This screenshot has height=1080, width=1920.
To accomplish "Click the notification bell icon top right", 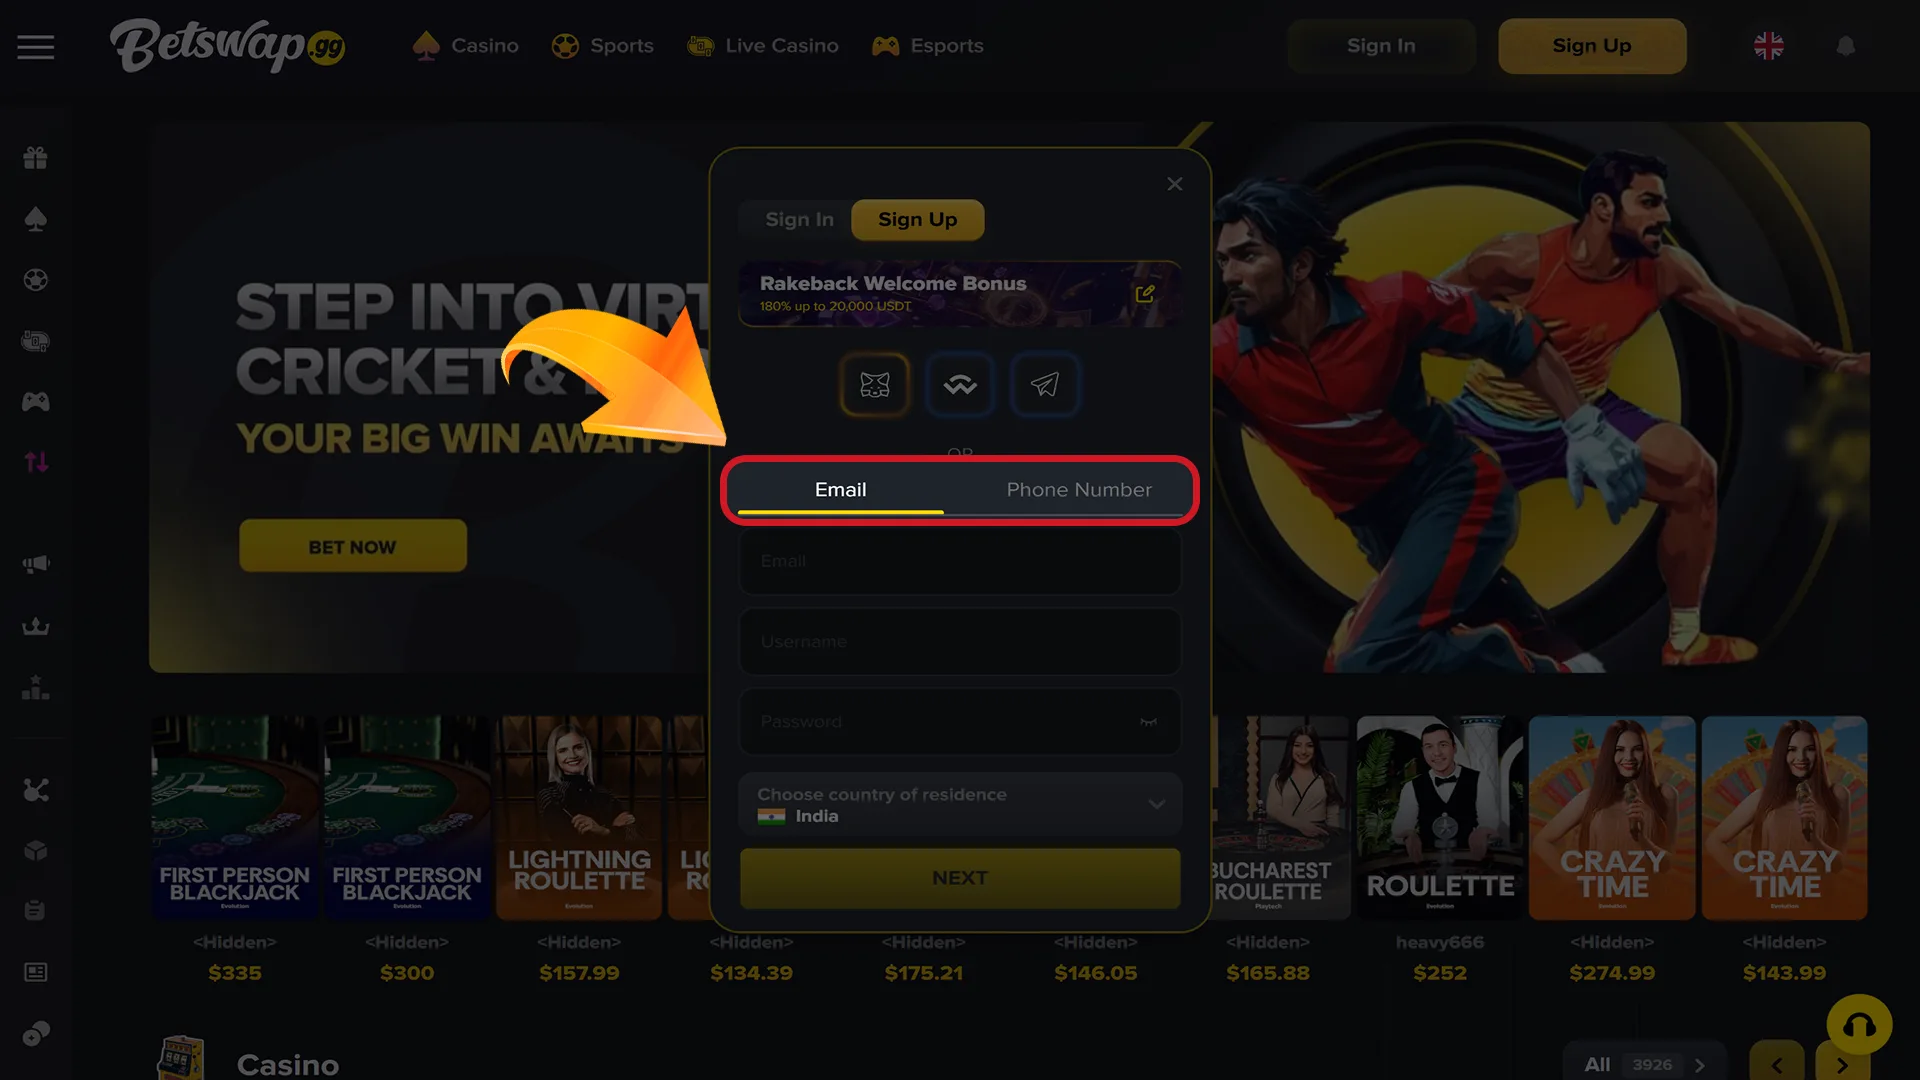I will (x=1846, y=46).
